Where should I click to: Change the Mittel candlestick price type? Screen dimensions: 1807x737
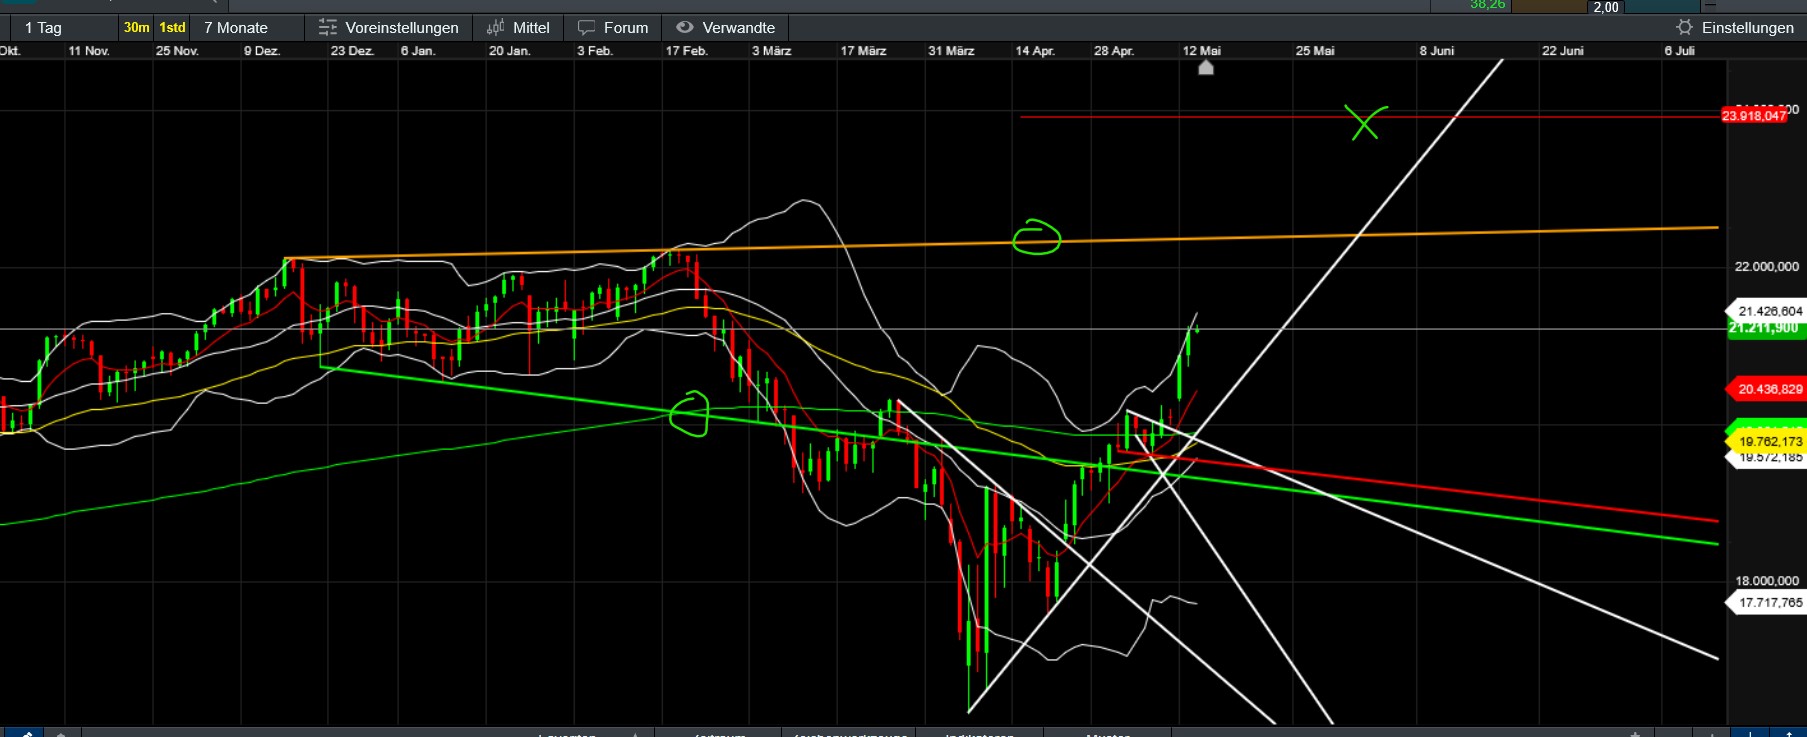(x=518, y=28)
